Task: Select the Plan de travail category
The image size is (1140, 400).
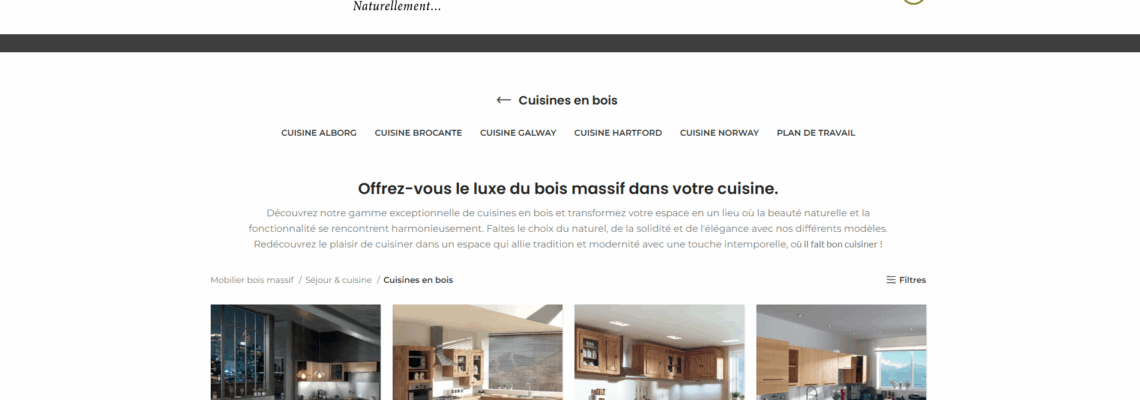Action: (816, 133)
